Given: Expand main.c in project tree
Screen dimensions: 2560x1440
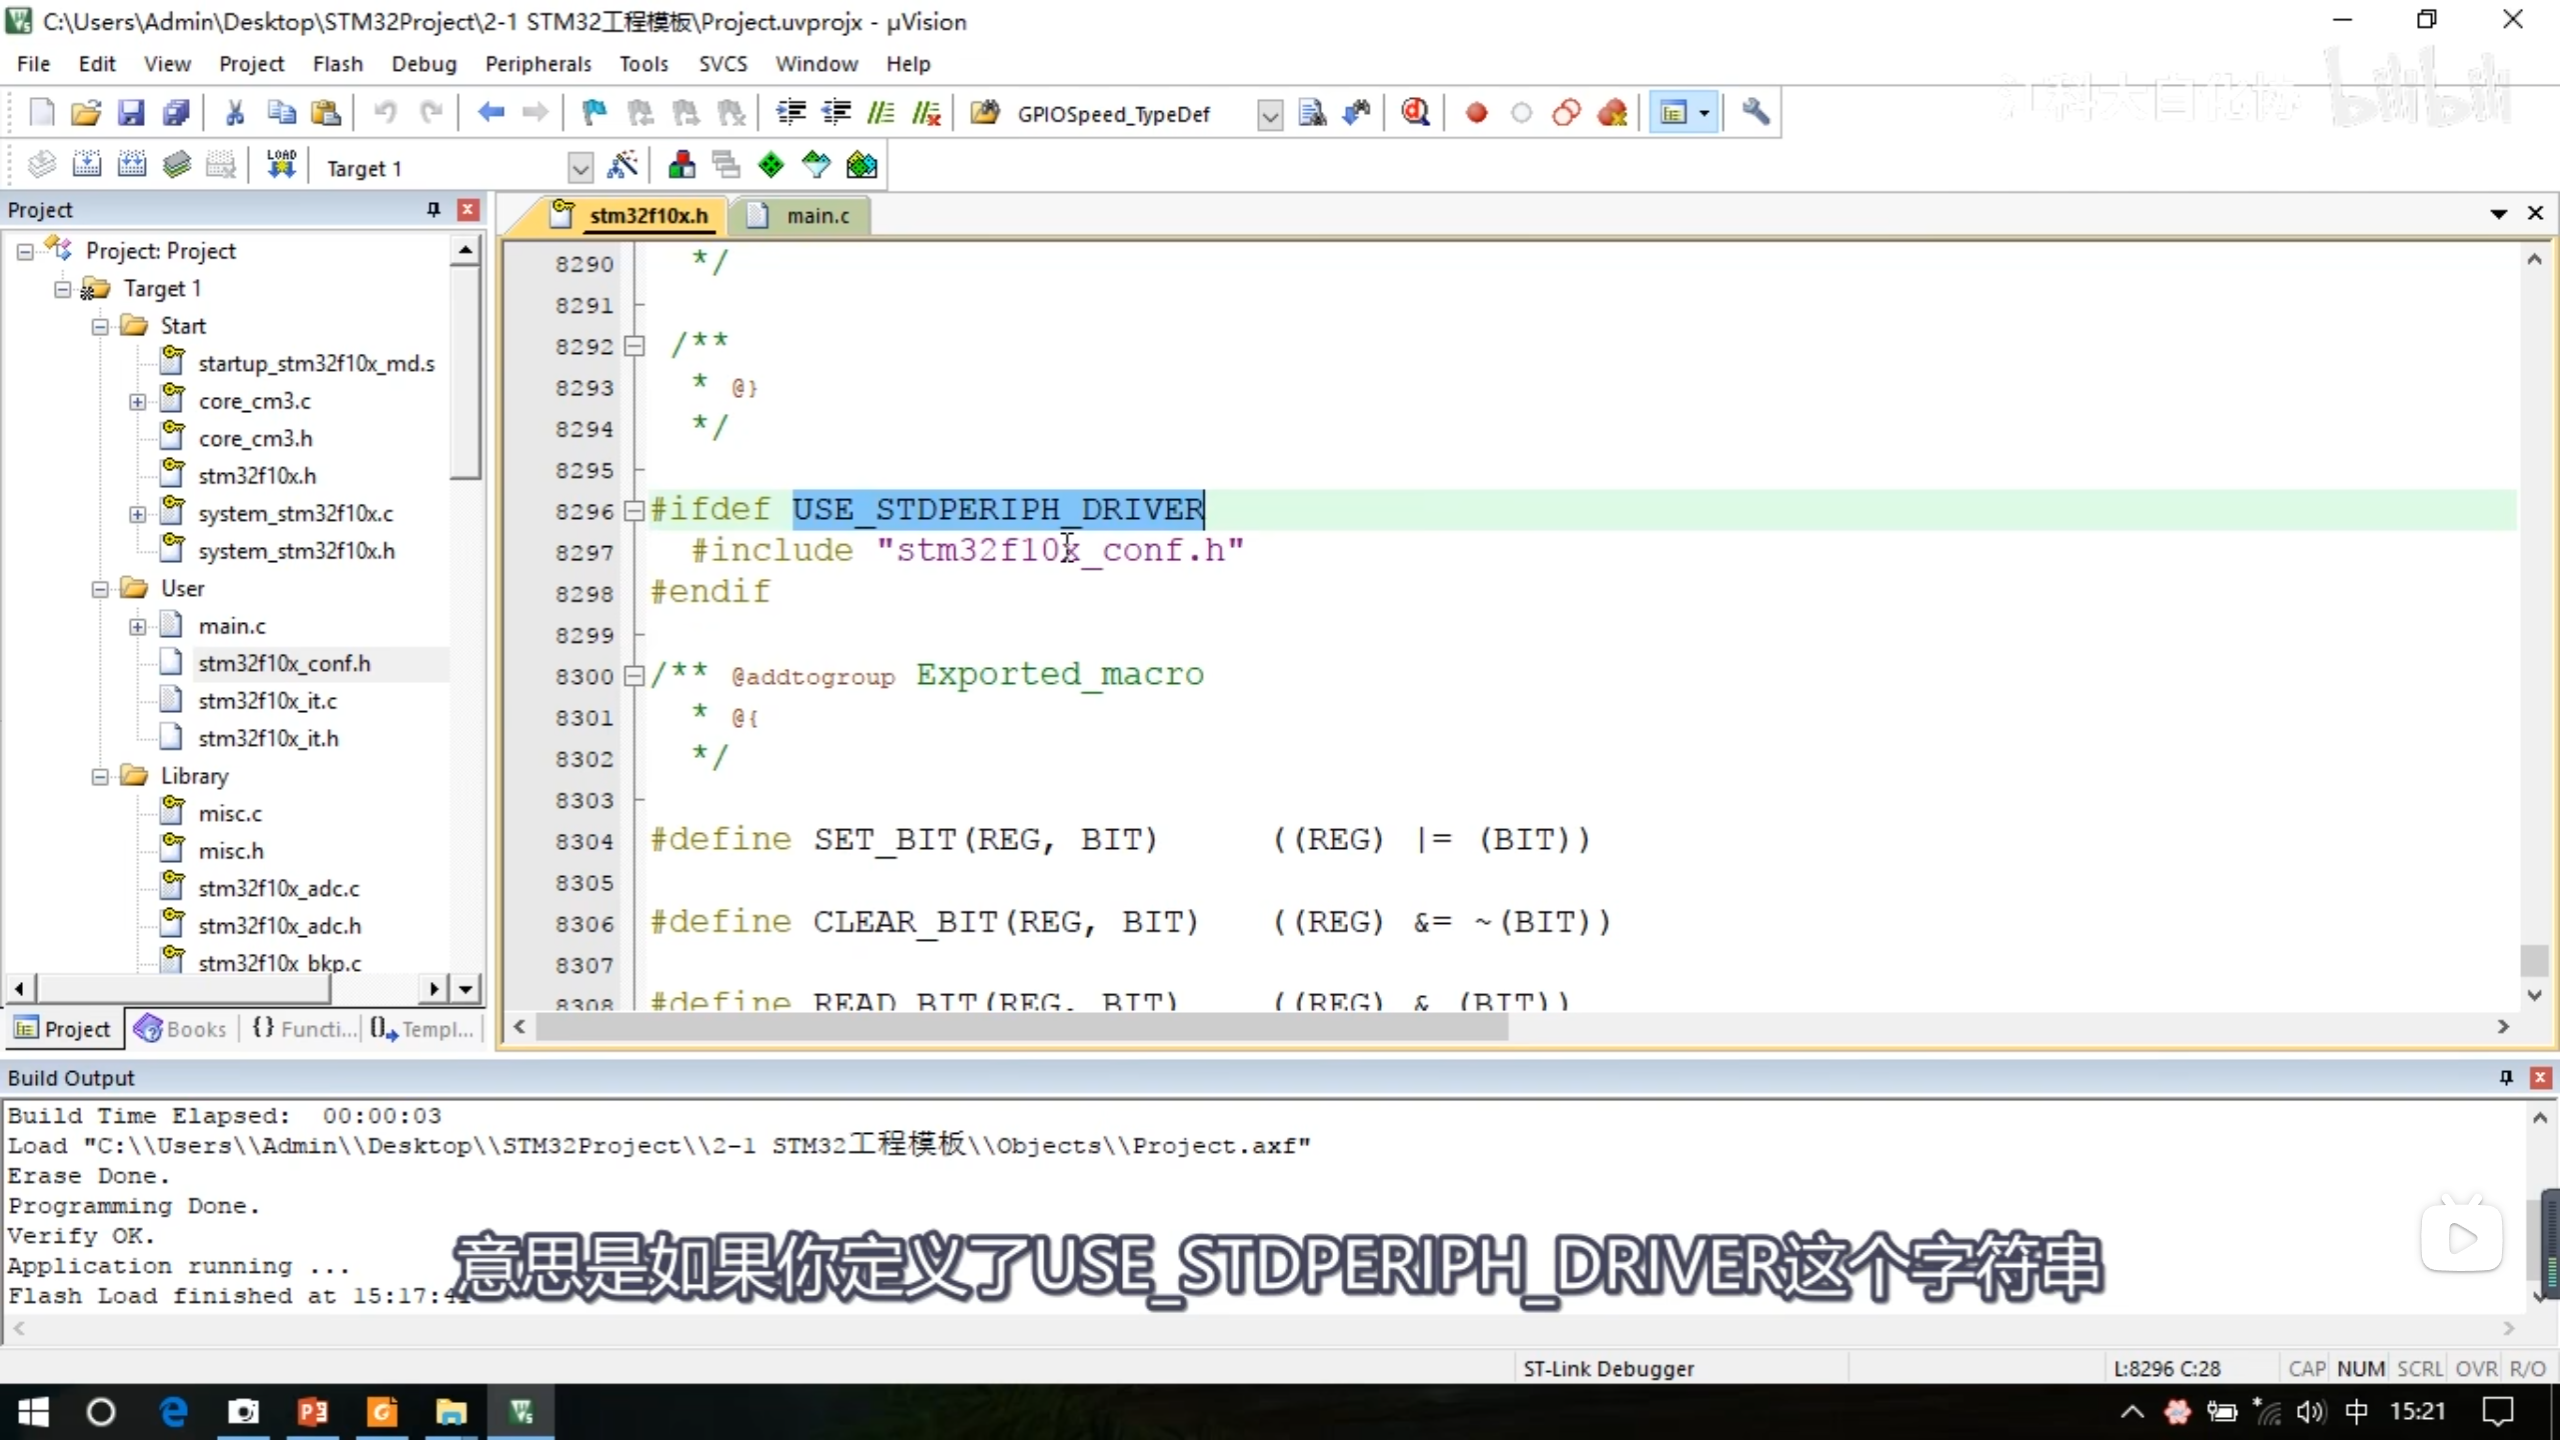Looking at the screenshot, I should click(138, 627).
